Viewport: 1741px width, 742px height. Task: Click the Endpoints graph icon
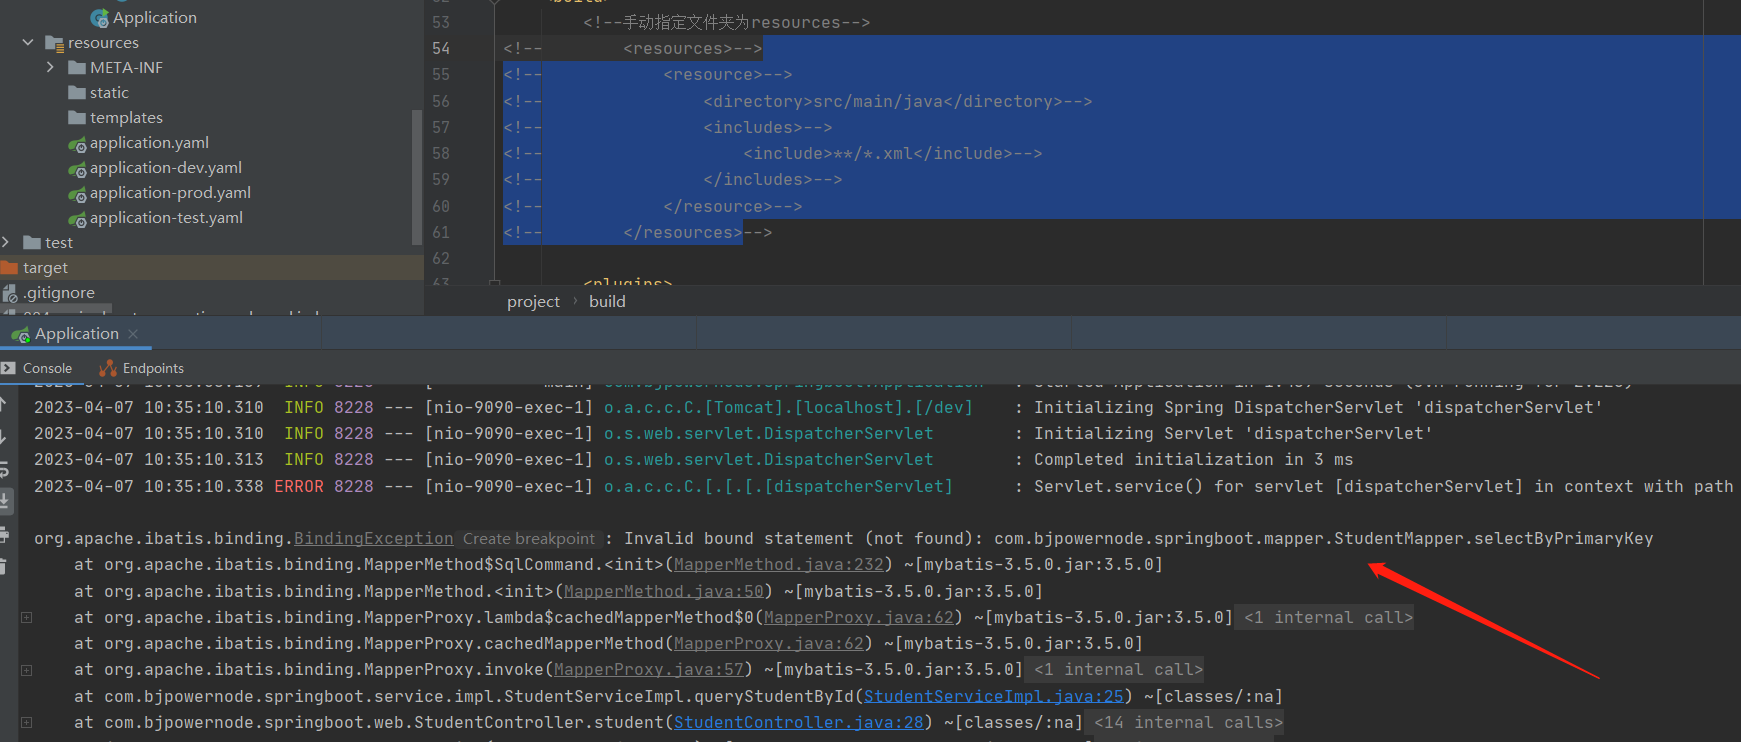(108, 368)
